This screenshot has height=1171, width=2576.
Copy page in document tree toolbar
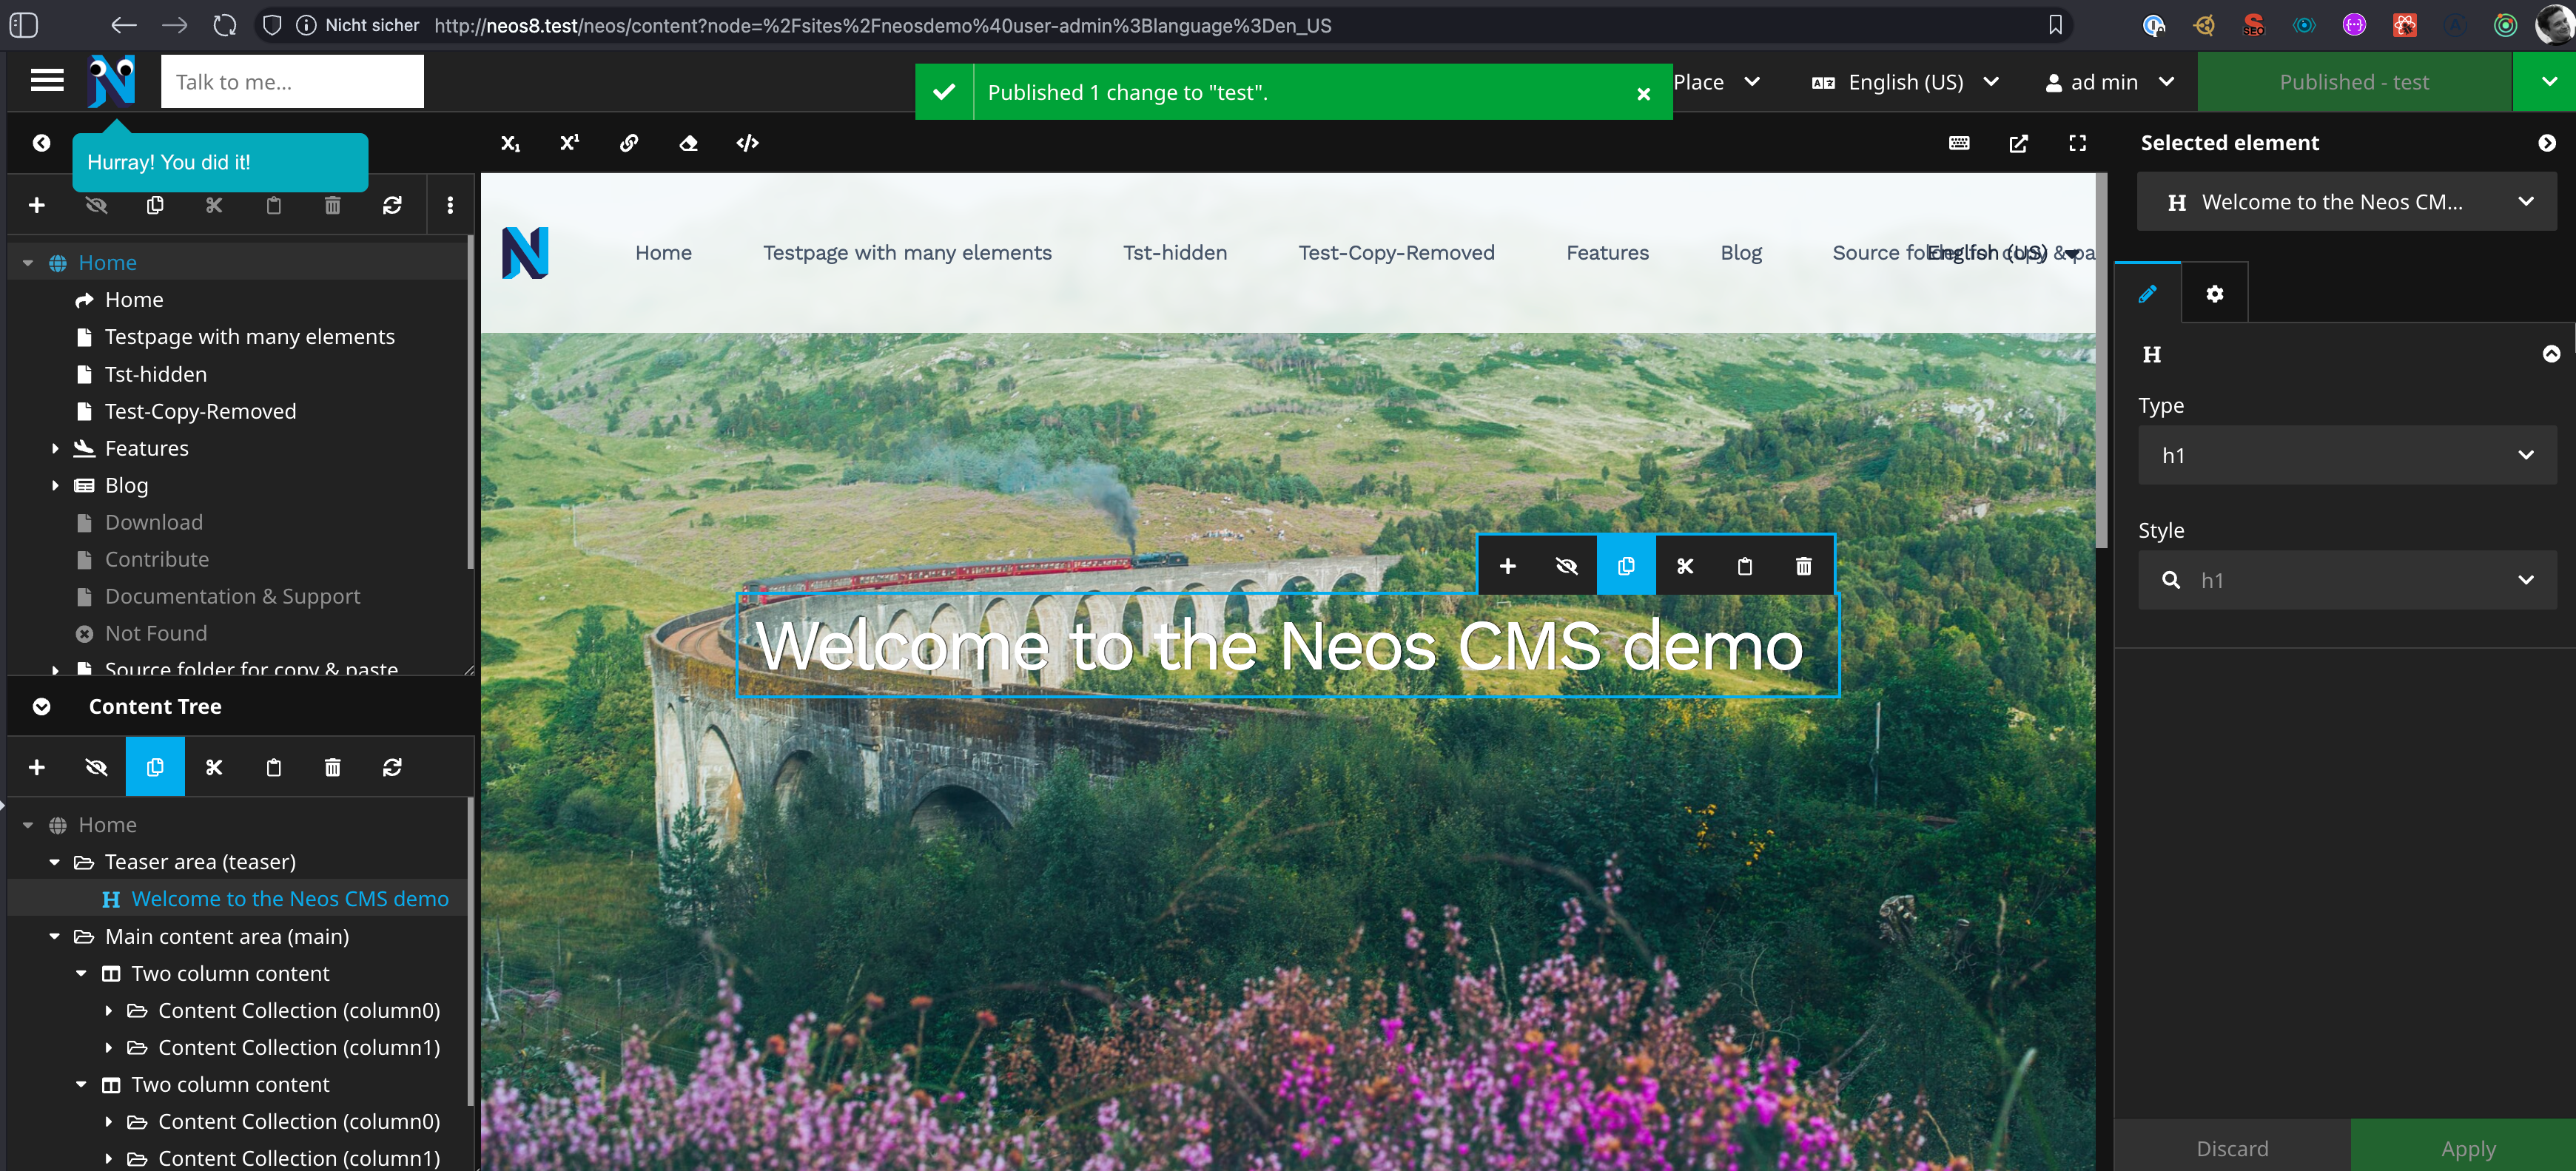pos(155,205)
